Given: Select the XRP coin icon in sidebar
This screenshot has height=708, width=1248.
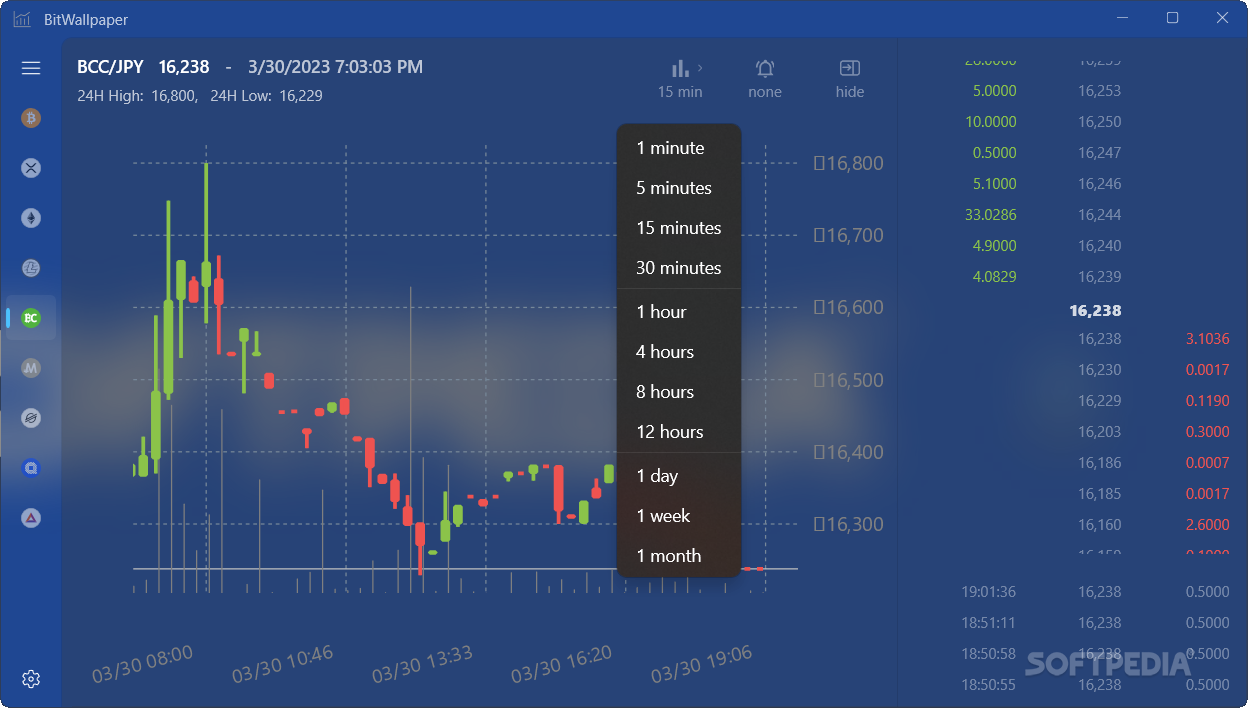Looking at the screenshot, I should tap(31, 168).
